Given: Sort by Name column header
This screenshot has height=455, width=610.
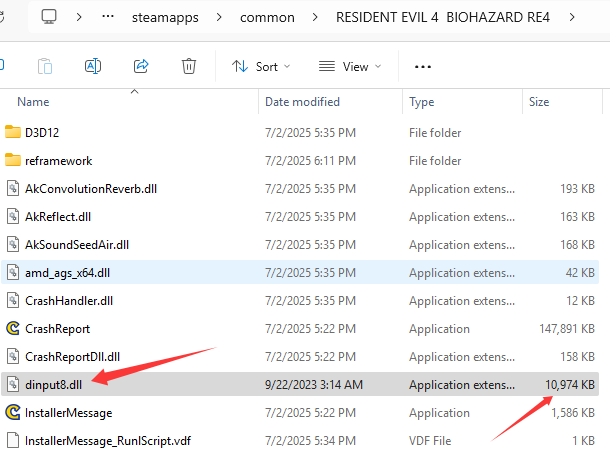Looking at the screenshot, I should coord(33,102).
